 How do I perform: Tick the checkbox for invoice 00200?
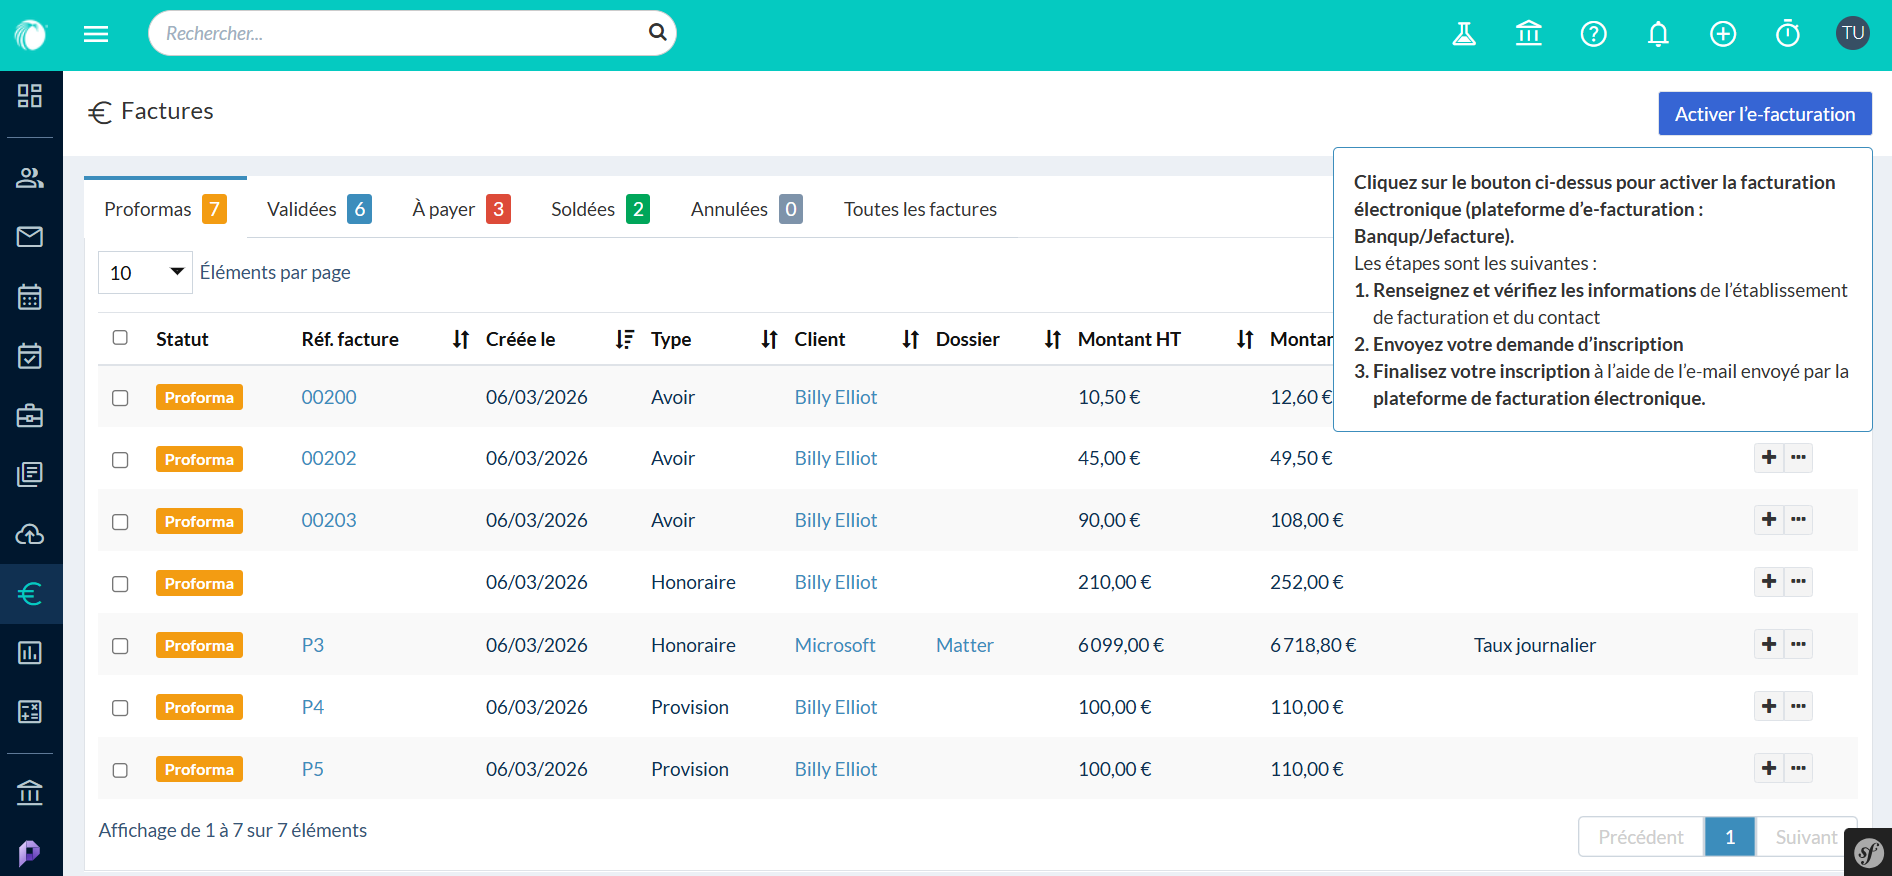(120, 398)
